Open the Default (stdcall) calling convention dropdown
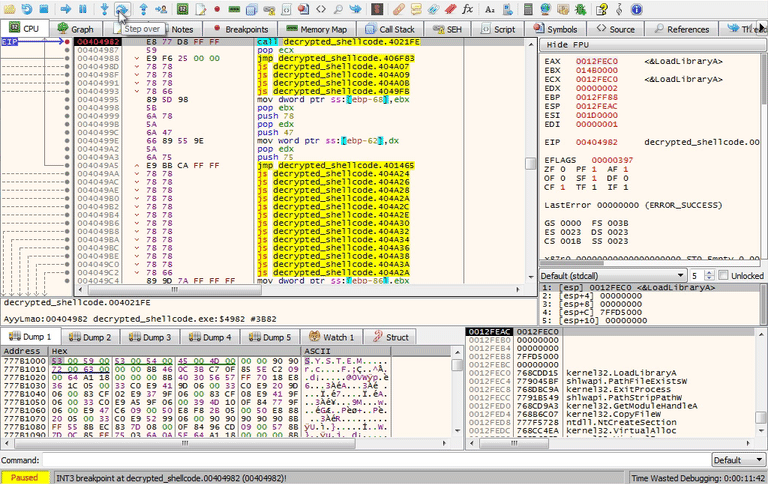 pos(610,275)
